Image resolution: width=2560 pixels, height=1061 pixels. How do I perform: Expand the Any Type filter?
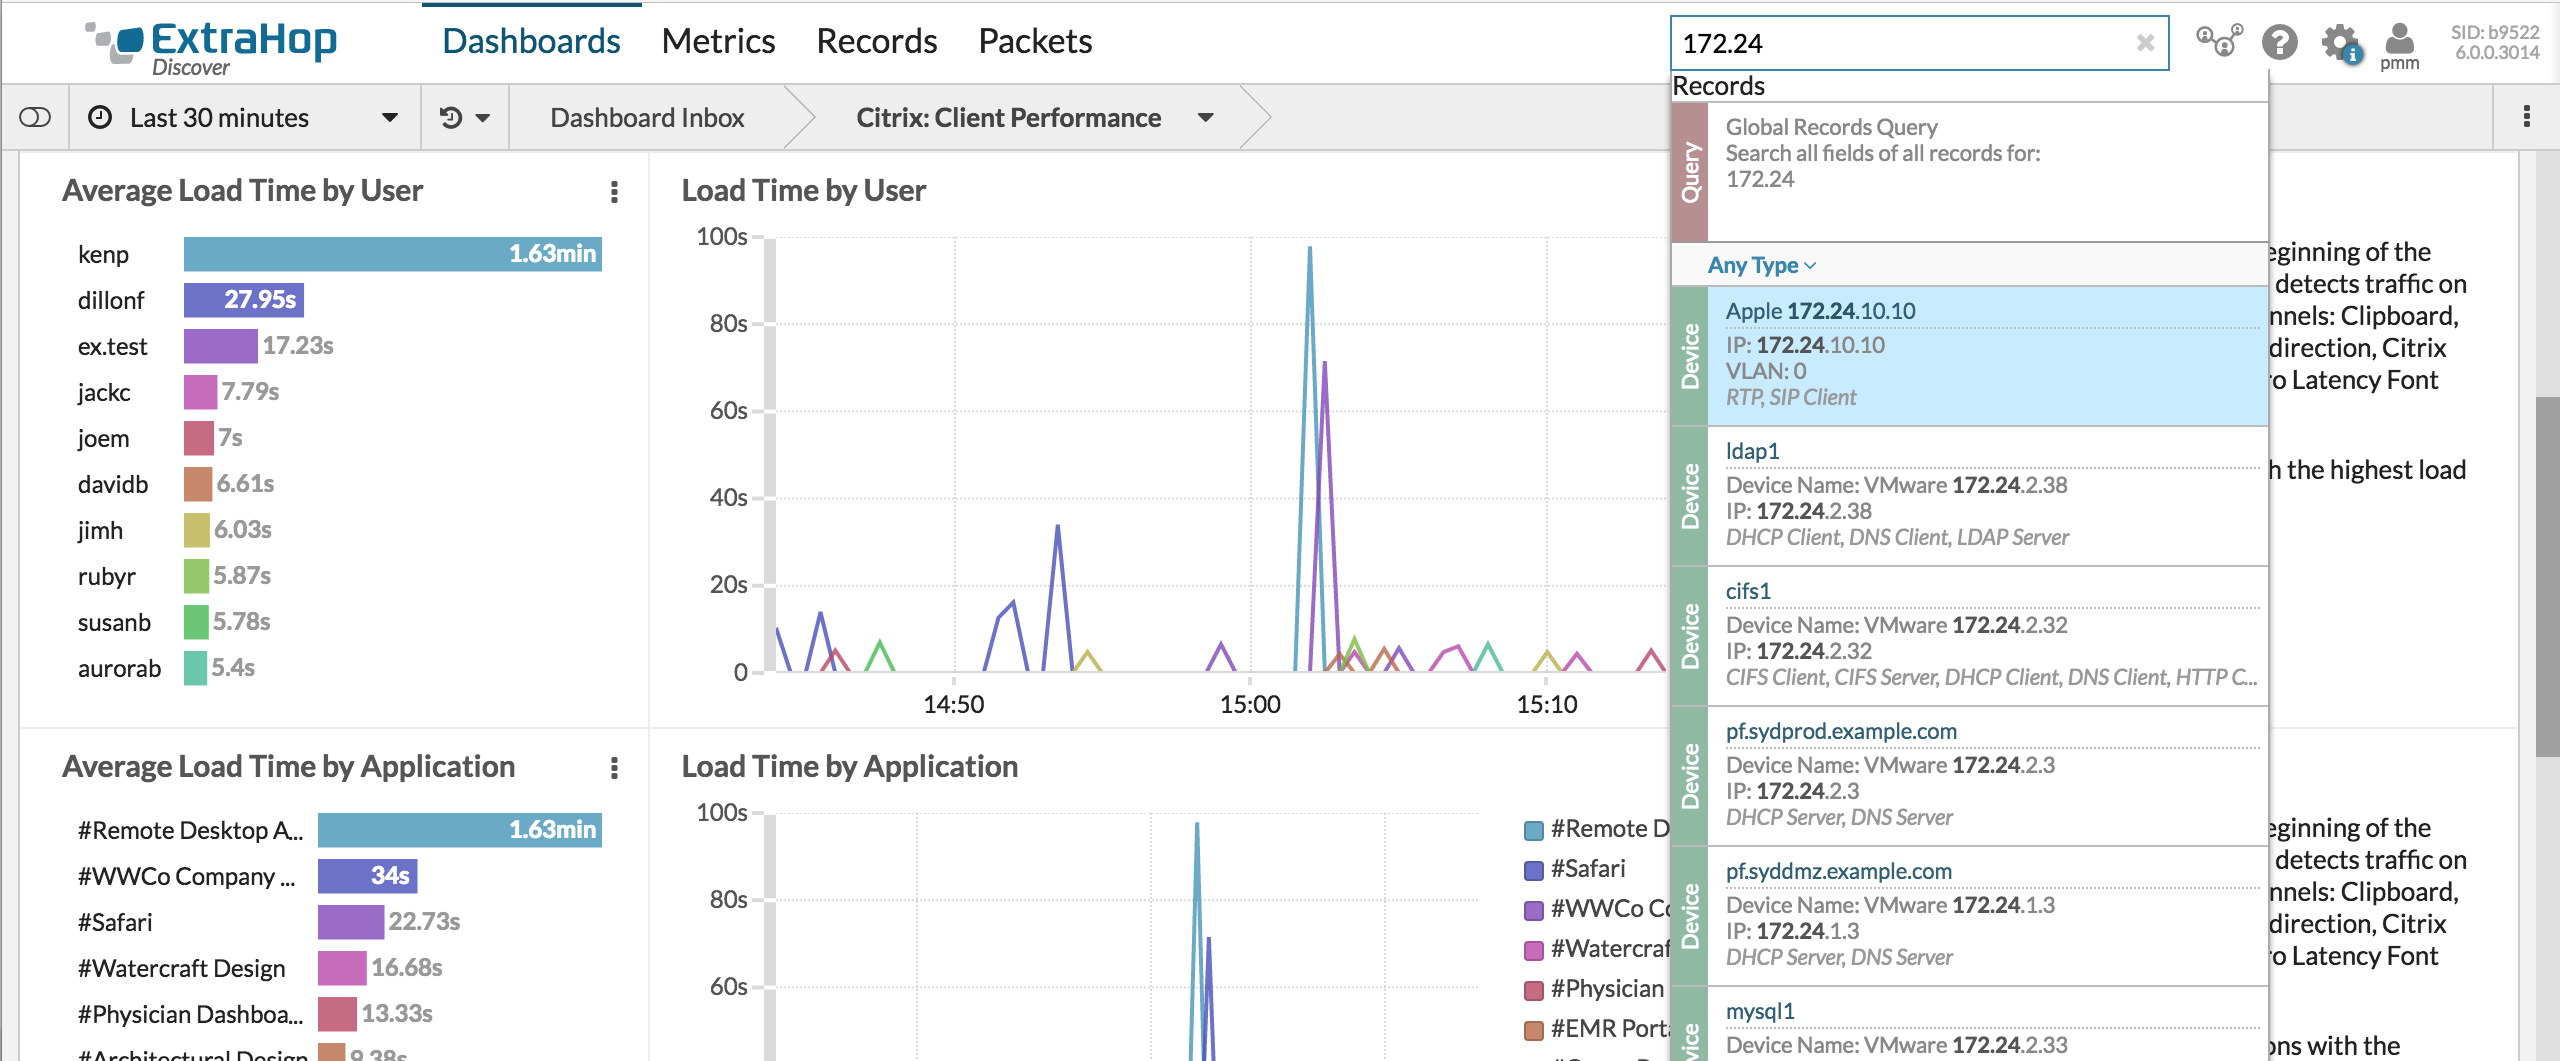tap(1762, 265)
